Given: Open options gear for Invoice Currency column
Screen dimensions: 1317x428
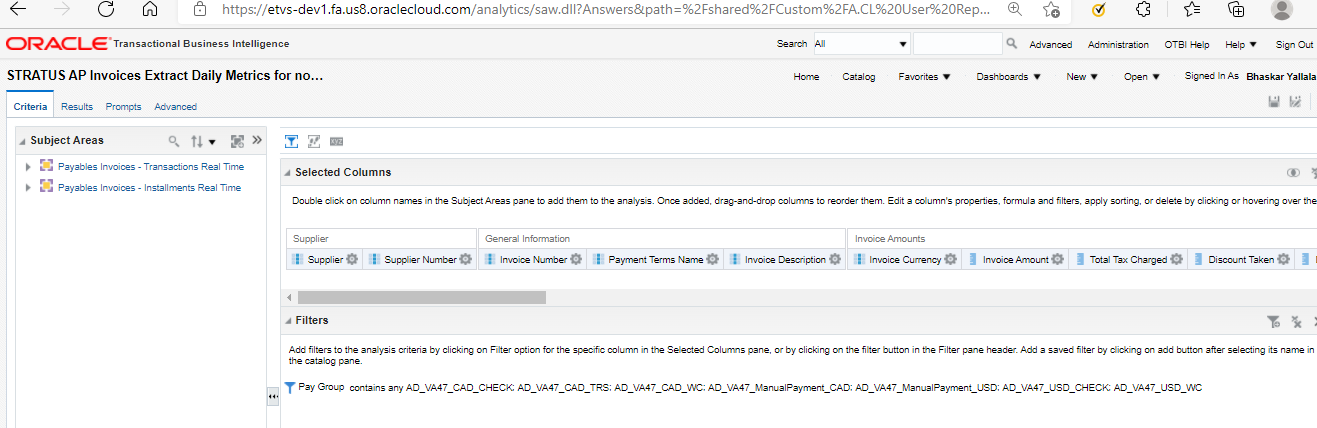Looking at the screenshot, I should [x=951, y=259].
